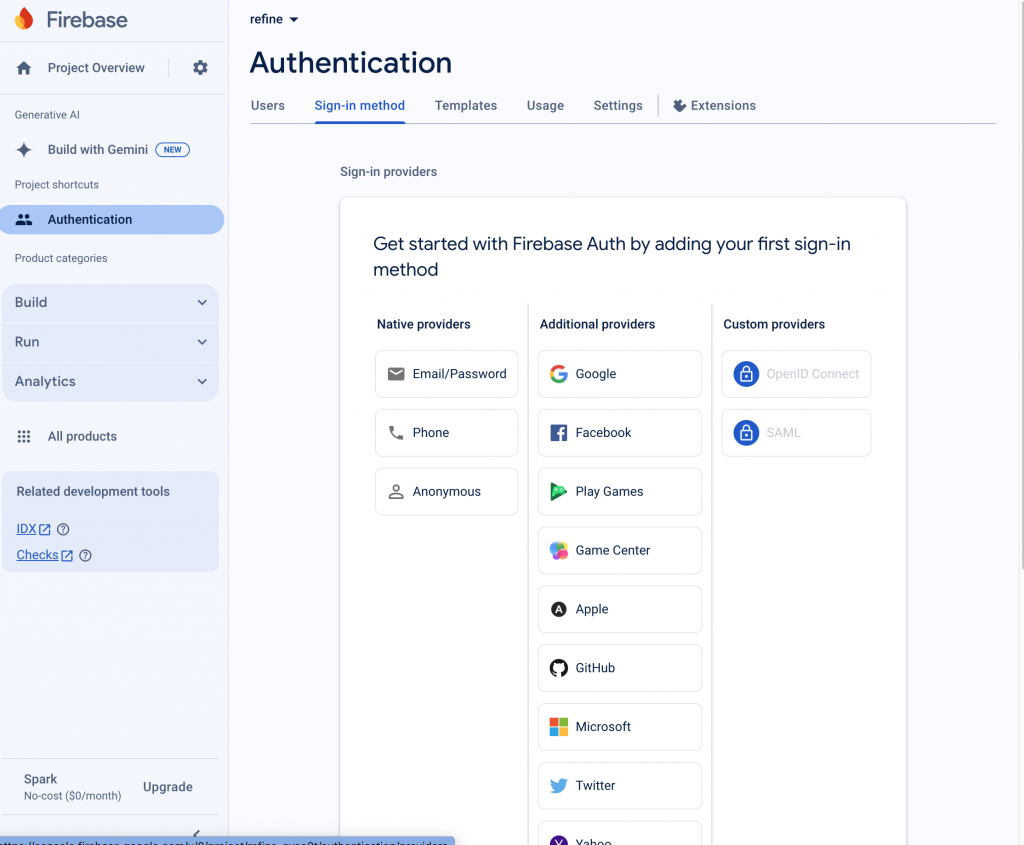Click the Phone handset icon
Screen dimensions: 1024x845
click(396, 432)
